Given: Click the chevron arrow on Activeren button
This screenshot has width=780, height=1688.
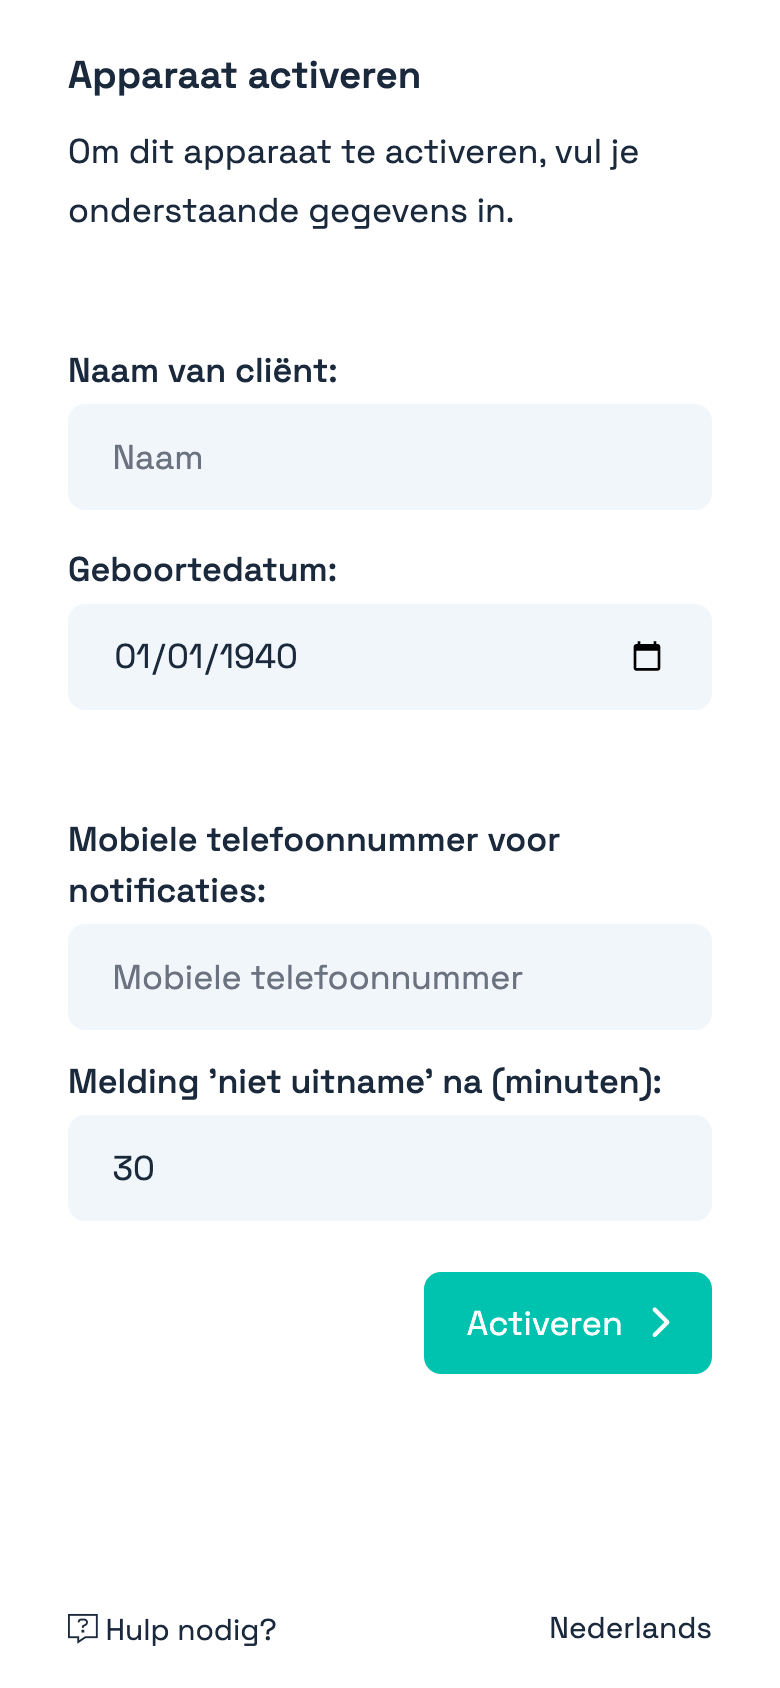Looking at the screenshot, I should click(661, 1323).
